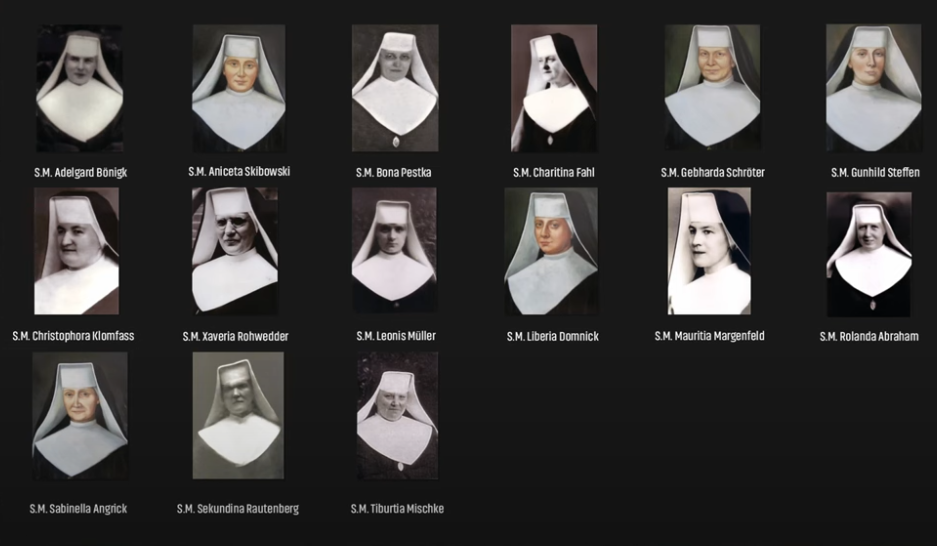This screenshot has height=546, width=937.
Task: Select the caption 'S.M. Gunhild Steffen'
Action: point(875,173)
